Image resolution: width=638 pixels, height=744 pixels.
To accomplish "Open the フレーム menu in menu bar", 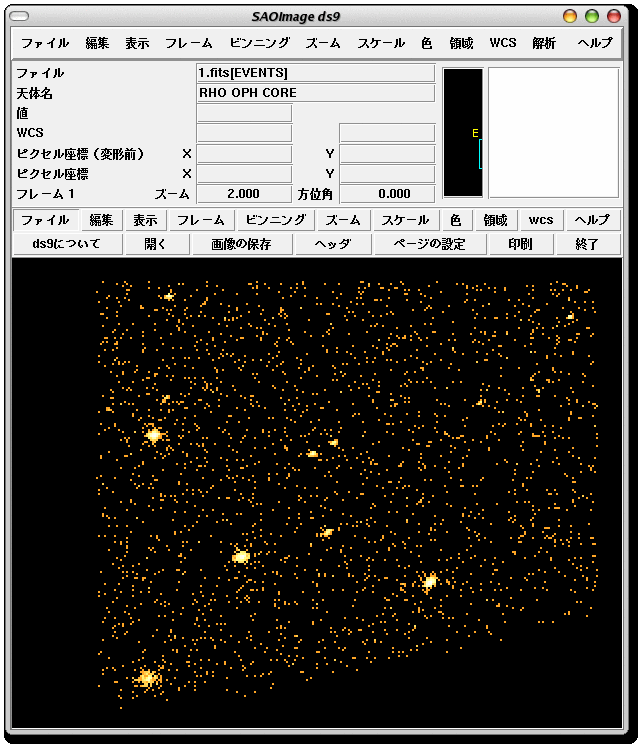I will point(188,43).
